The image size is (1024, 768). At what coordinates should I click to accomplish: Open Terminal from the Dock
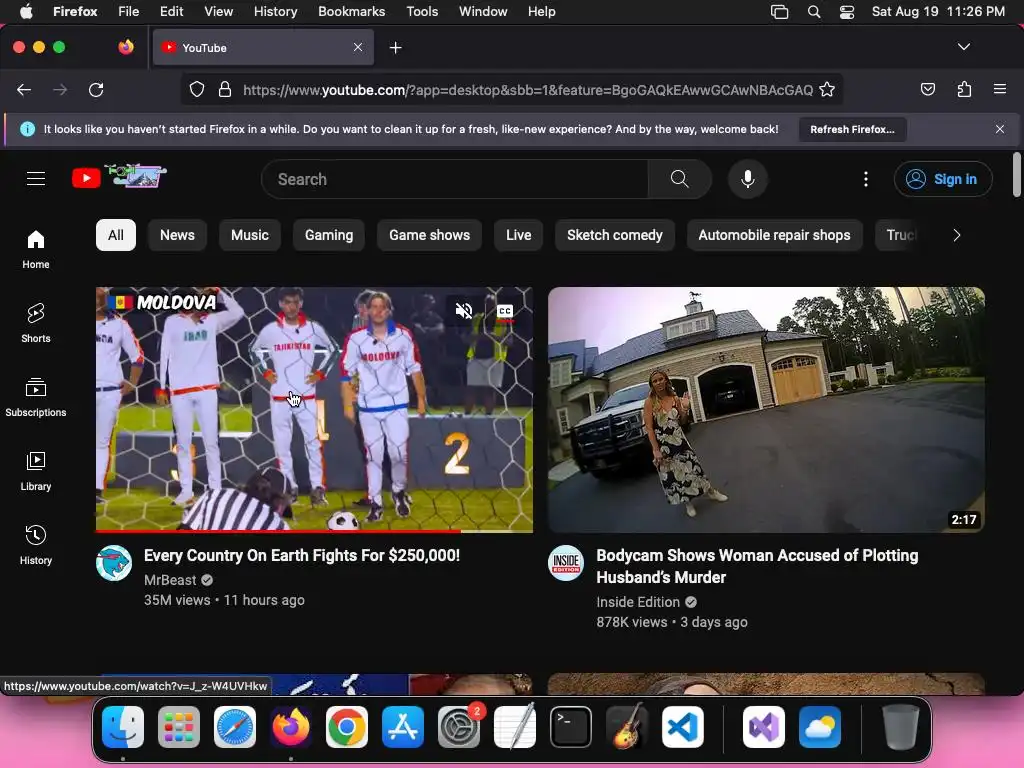pyautogui.click(x=571, y=727)
